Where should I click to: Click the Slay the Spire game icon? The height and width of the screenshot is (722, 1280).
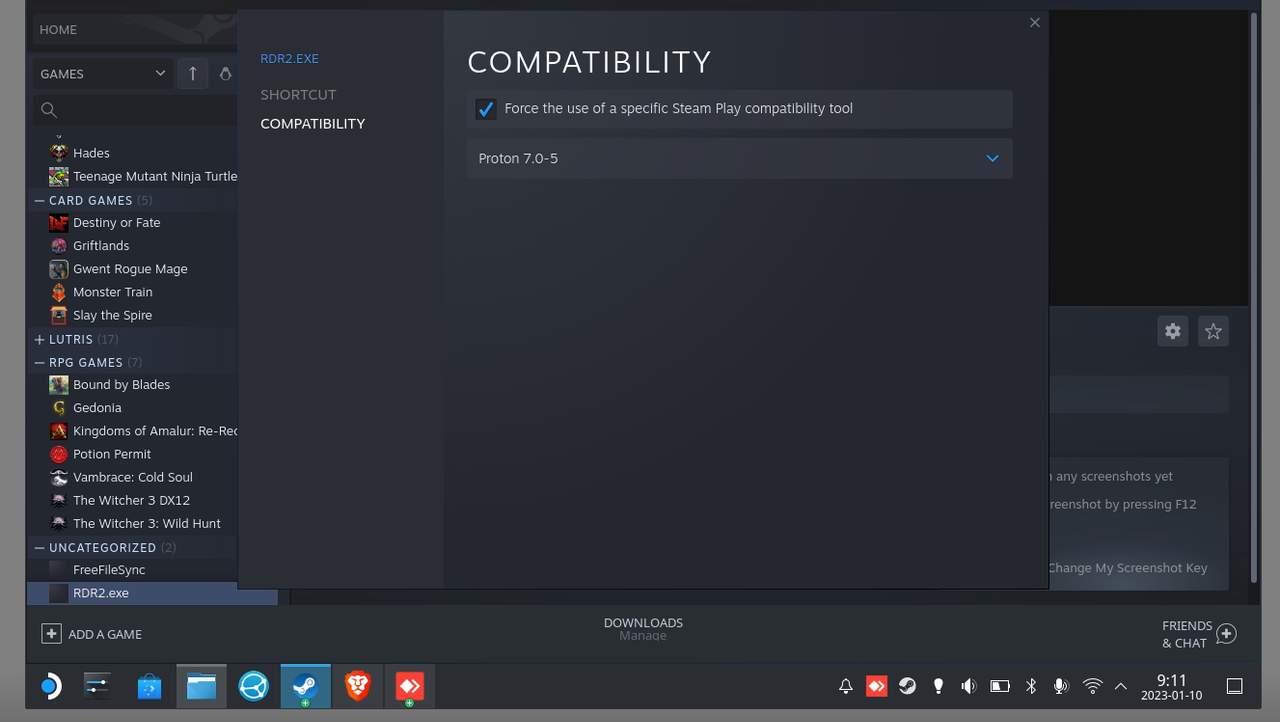coord(59,315)
